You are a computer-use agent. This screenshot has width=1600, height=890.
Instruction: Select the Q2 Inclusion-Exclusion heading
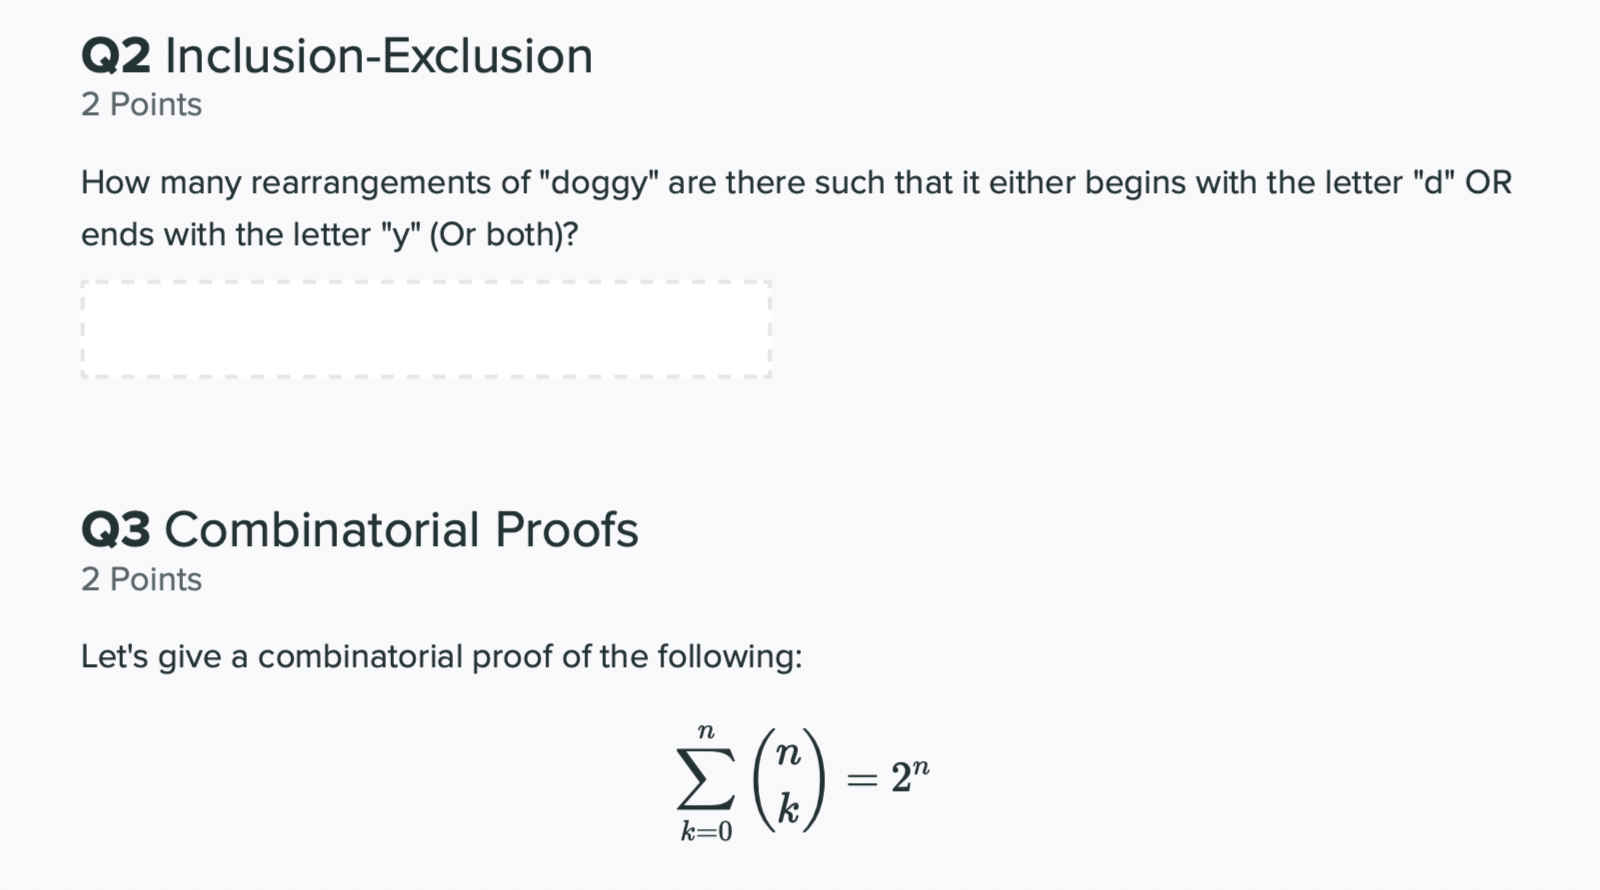point(335,55)
